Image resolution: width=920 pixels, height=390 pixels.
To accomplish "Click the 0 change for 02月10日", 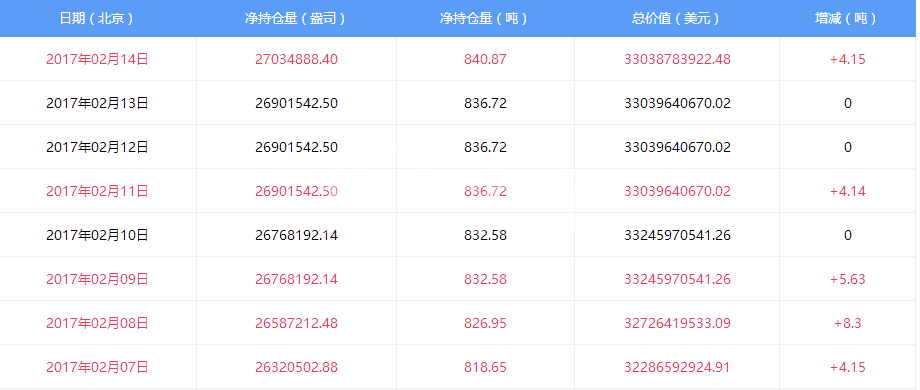I will pyautogui.click(x=848, y=235).
